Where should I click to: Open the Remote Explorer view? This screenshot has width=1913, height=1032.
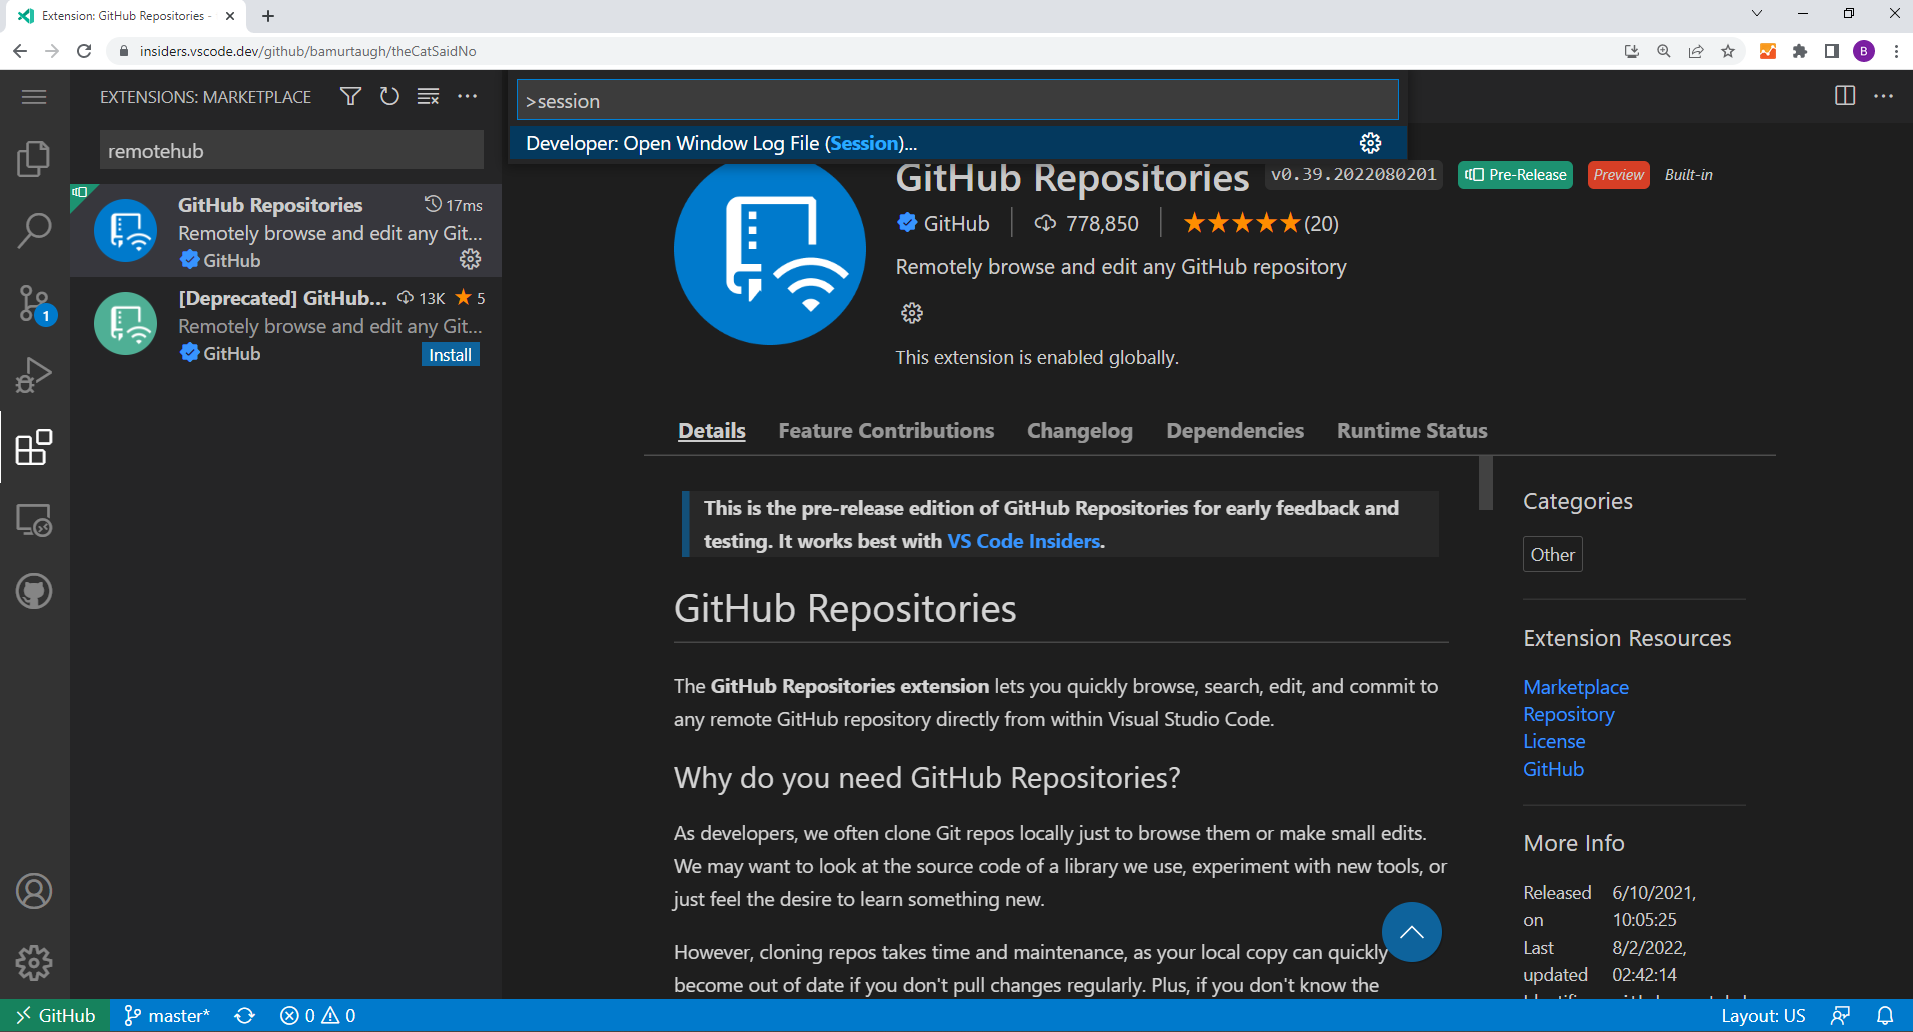click(x=33, y=520)
